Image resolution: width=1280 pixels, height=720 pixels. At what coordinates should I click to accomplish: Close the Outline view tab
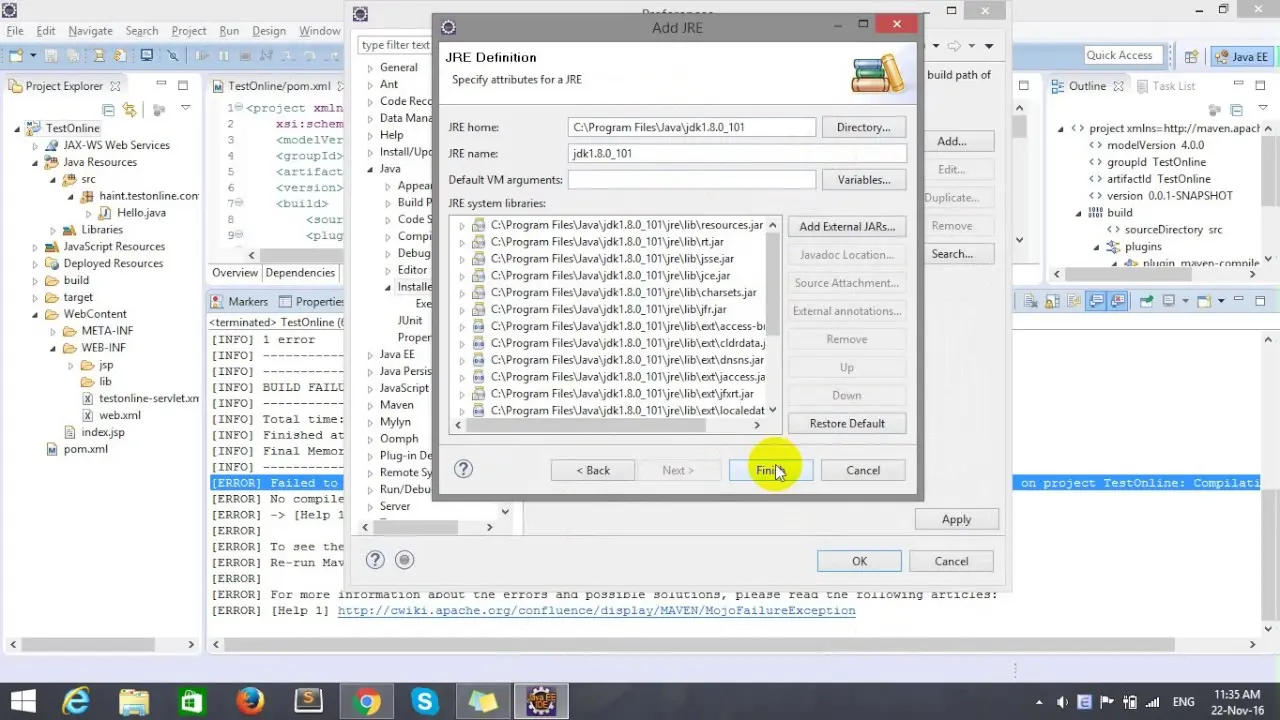pyautogui.click(x=1116, y=86)
